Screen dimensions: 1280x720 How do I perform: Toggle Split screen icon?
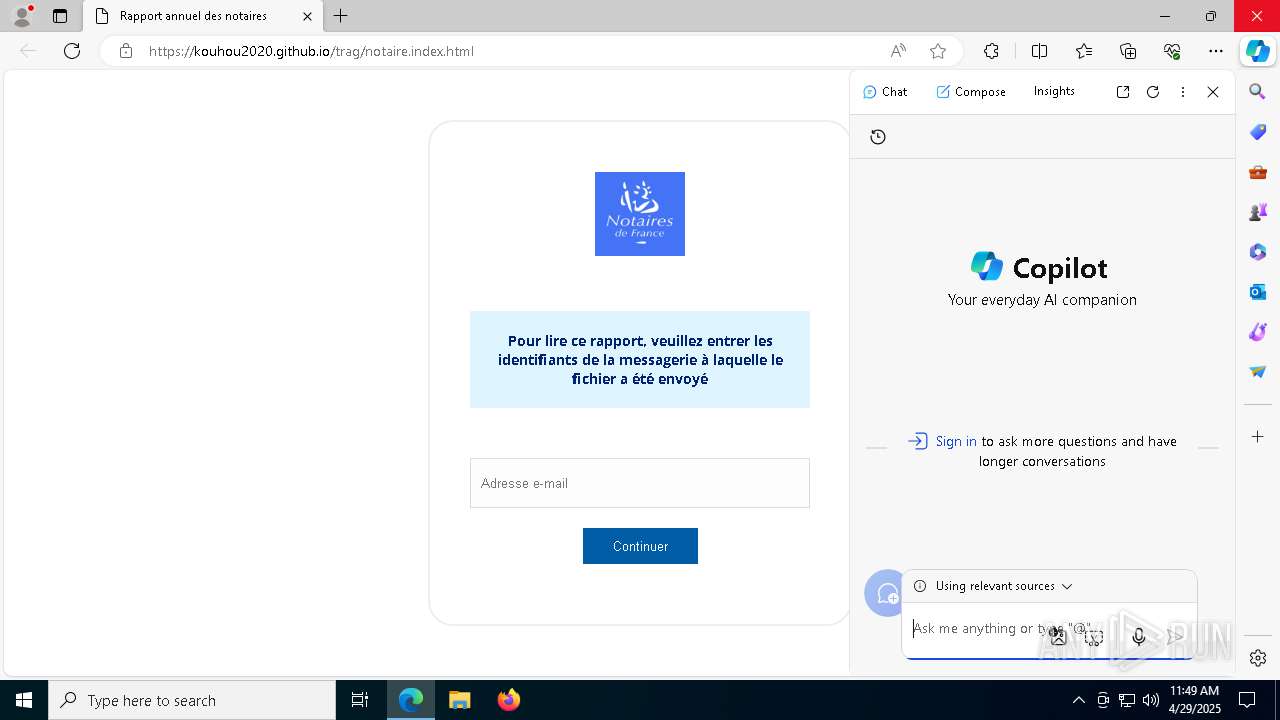click(1039, 51)
